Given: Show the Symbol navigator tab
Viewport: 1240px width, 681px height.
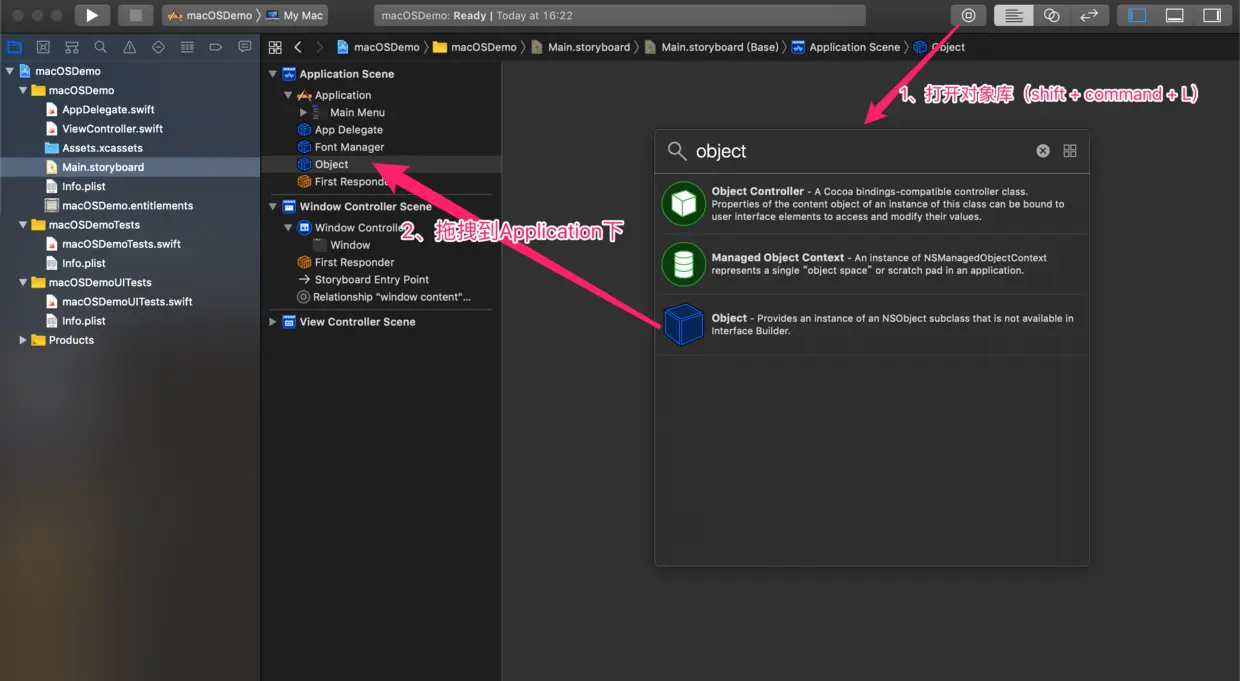Looking at the screenshot, I should [72, 47].
